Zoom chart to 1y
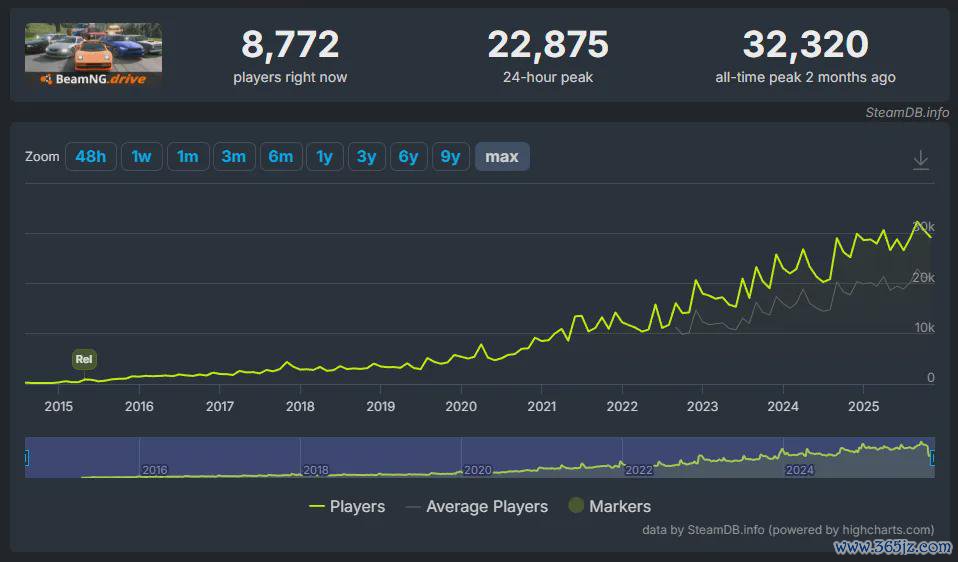 325,157
